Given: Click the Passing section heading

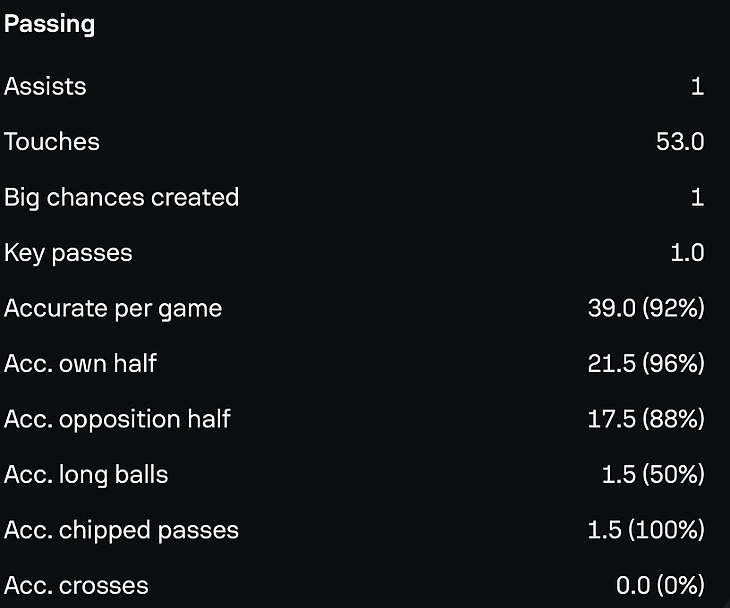Looking at the screenshot, I should 50,24.
